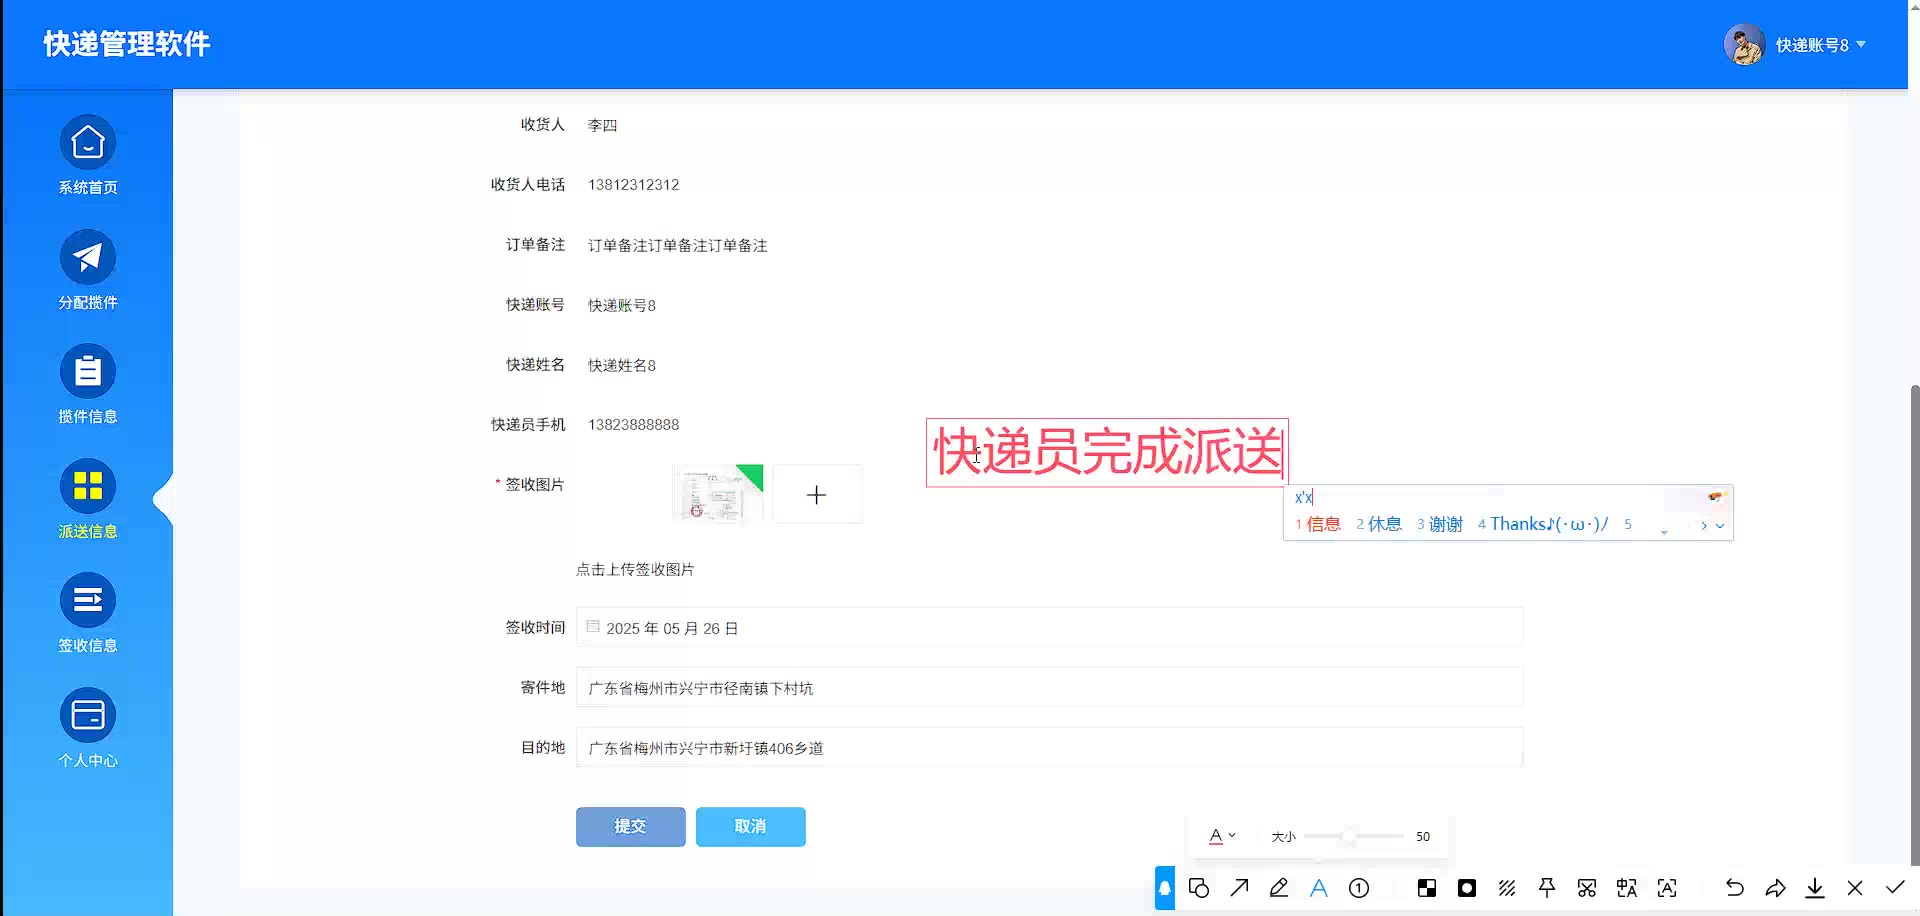
Task: Confirm screenshot with the checkmark
Action: pyautogui.click(x=1895, y=888)
